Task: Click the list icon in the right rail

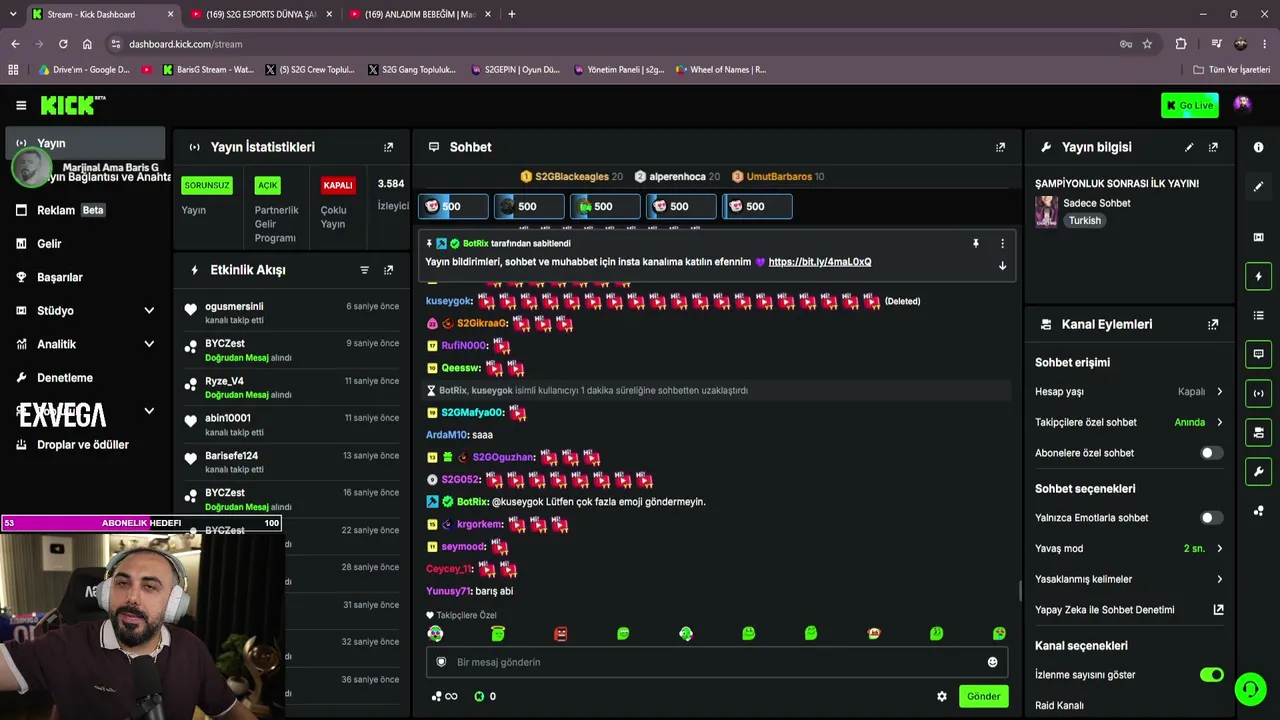Action: [x=1258, y=315]
